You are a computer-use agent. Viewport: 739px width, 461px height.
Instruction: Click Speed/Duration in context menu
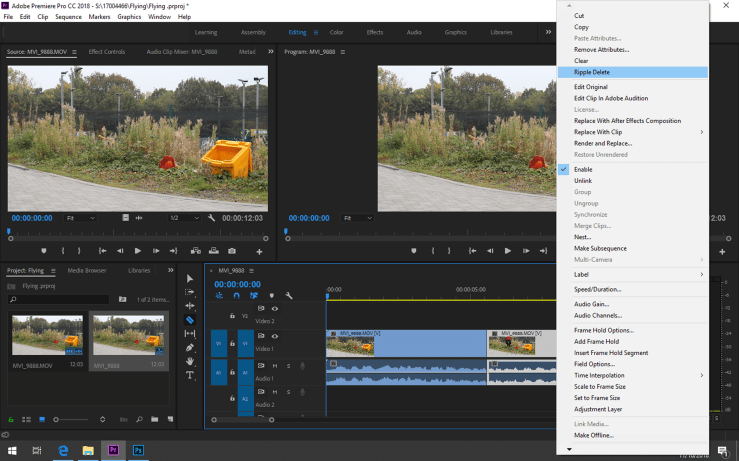[x=597, y=289]
